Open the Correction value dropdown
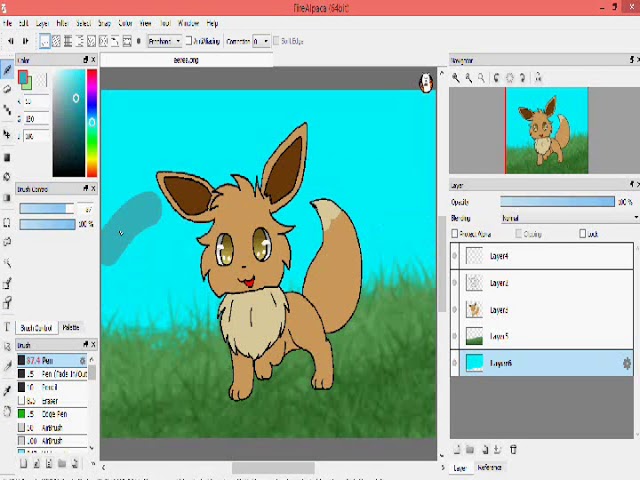 coord(261,41)
